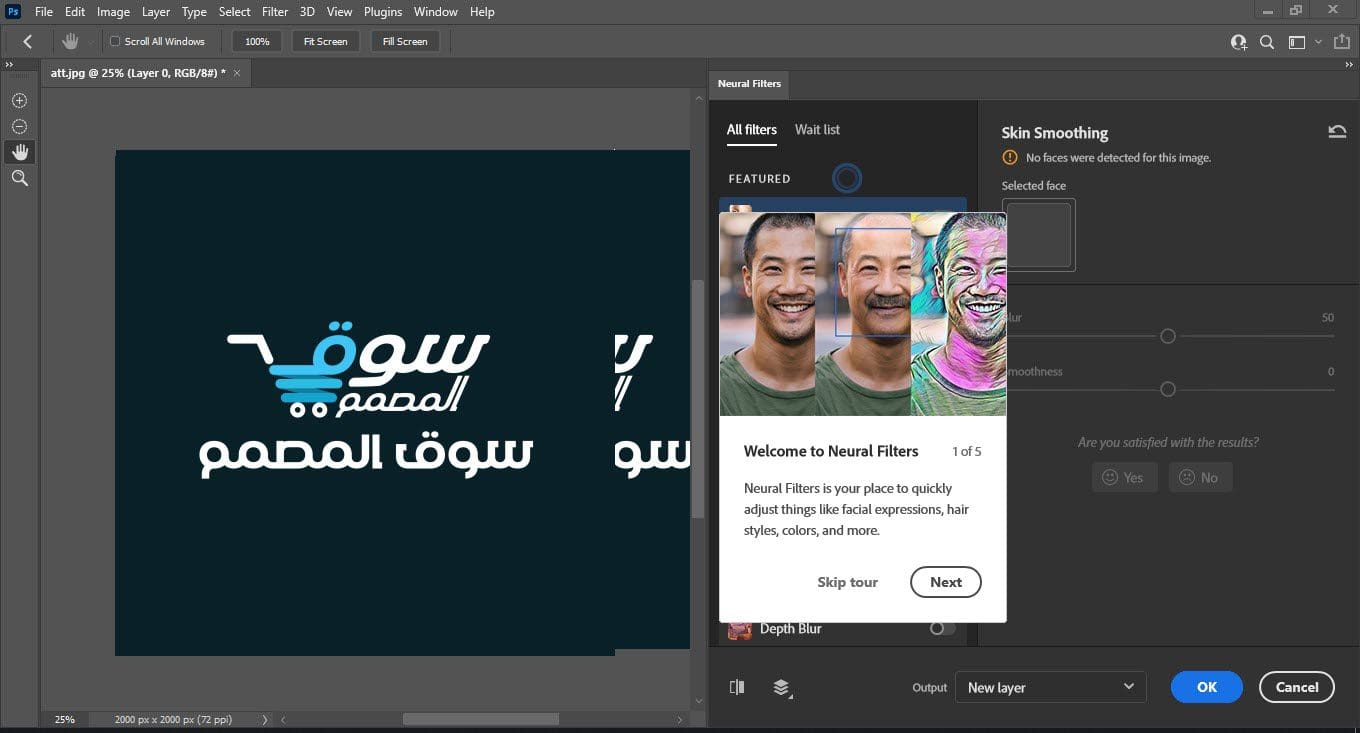Screen dimensions: 1360x733
Task: Select the att.jpg document tab
Action: click(138, 73)
